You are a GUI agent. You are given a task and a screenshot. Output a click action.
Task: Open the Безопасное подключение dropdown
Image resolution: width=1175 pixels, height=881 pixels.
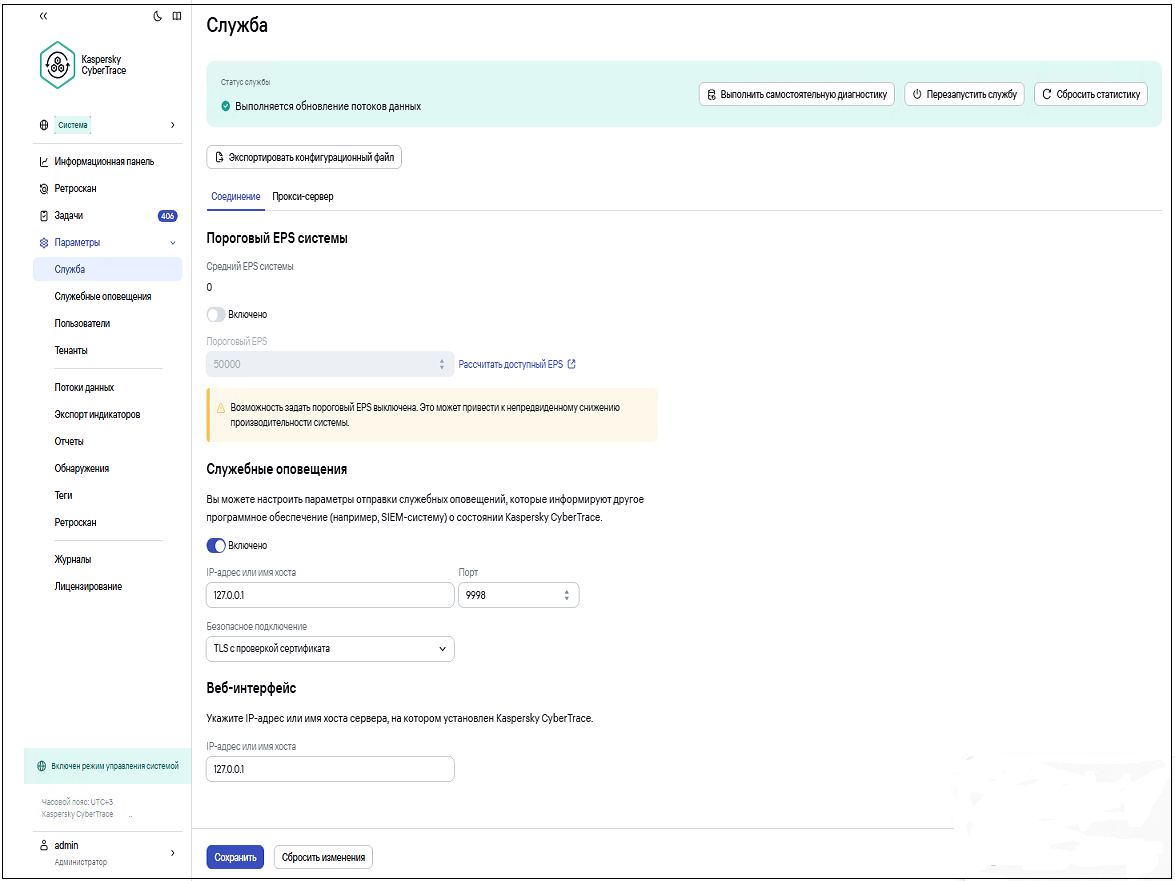point(330,649)
